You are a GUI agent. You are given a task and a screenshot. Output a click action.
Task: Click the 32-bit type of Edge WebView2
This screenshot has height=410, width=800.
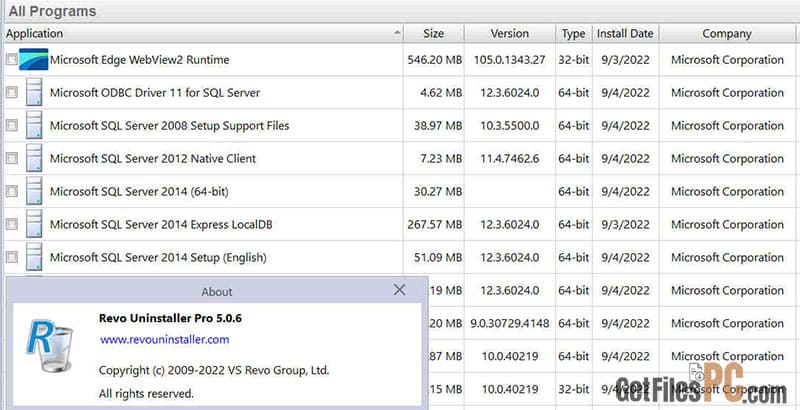573,60
